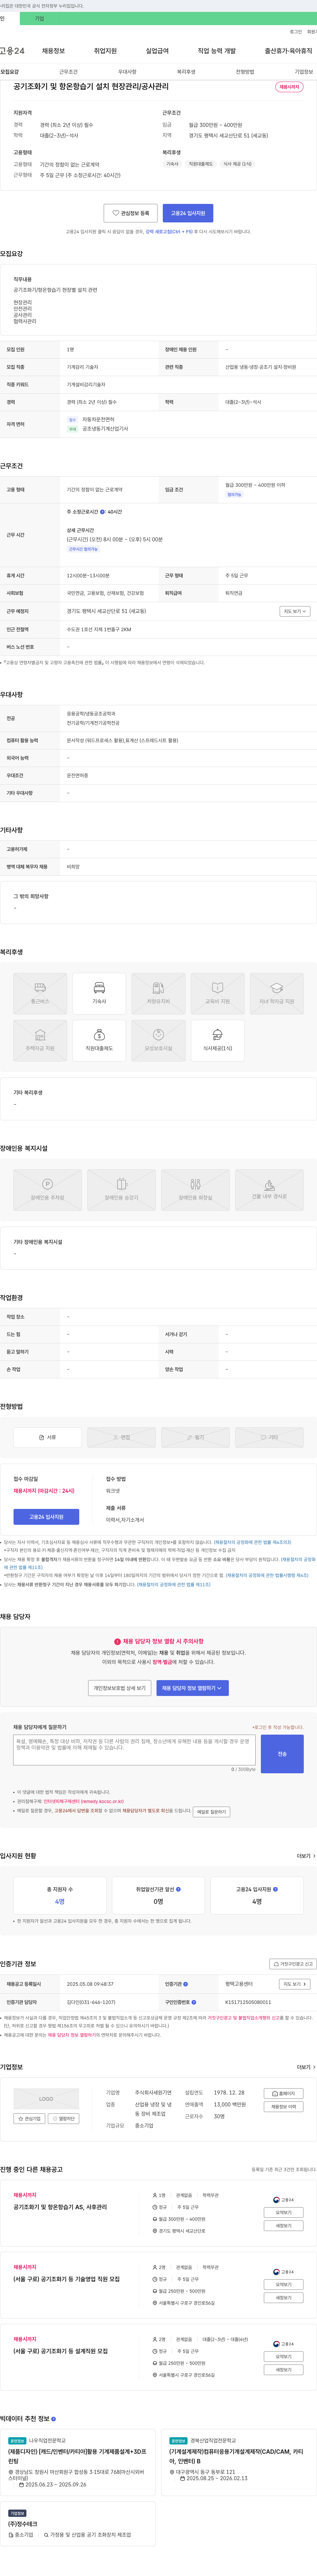Click the heart icon on 관심정보 등록

116,213
